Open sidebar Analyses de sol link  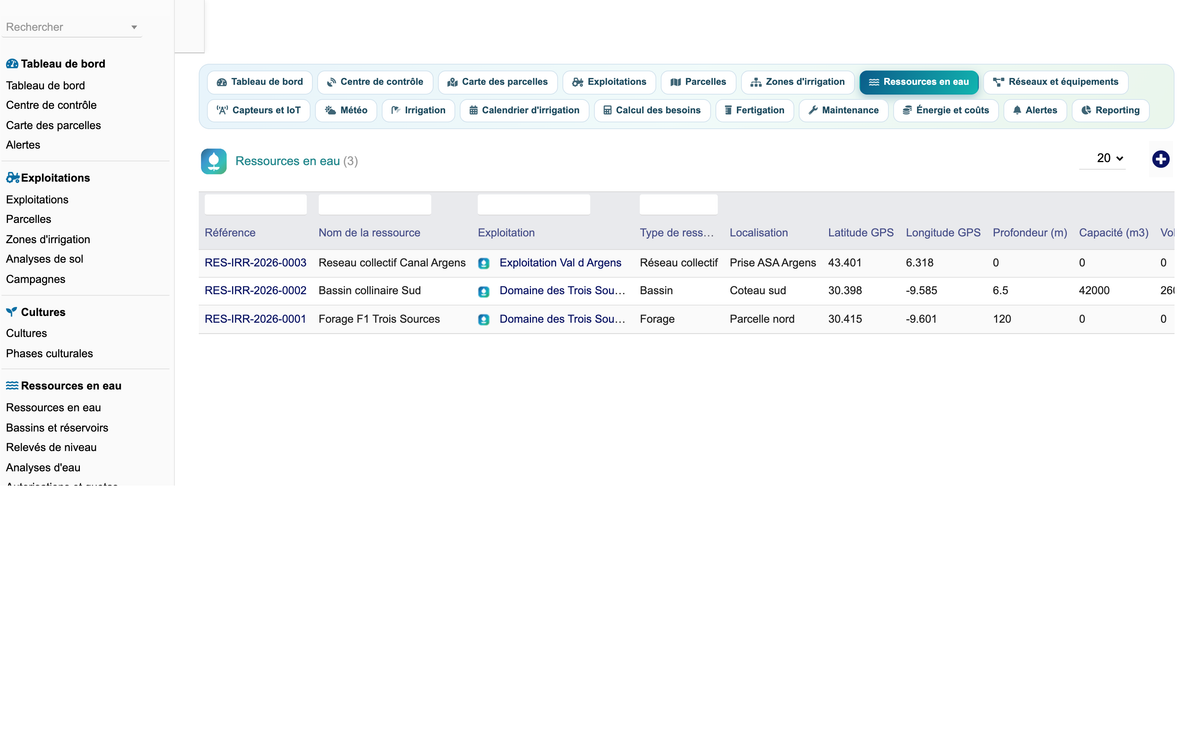point(45,259)
